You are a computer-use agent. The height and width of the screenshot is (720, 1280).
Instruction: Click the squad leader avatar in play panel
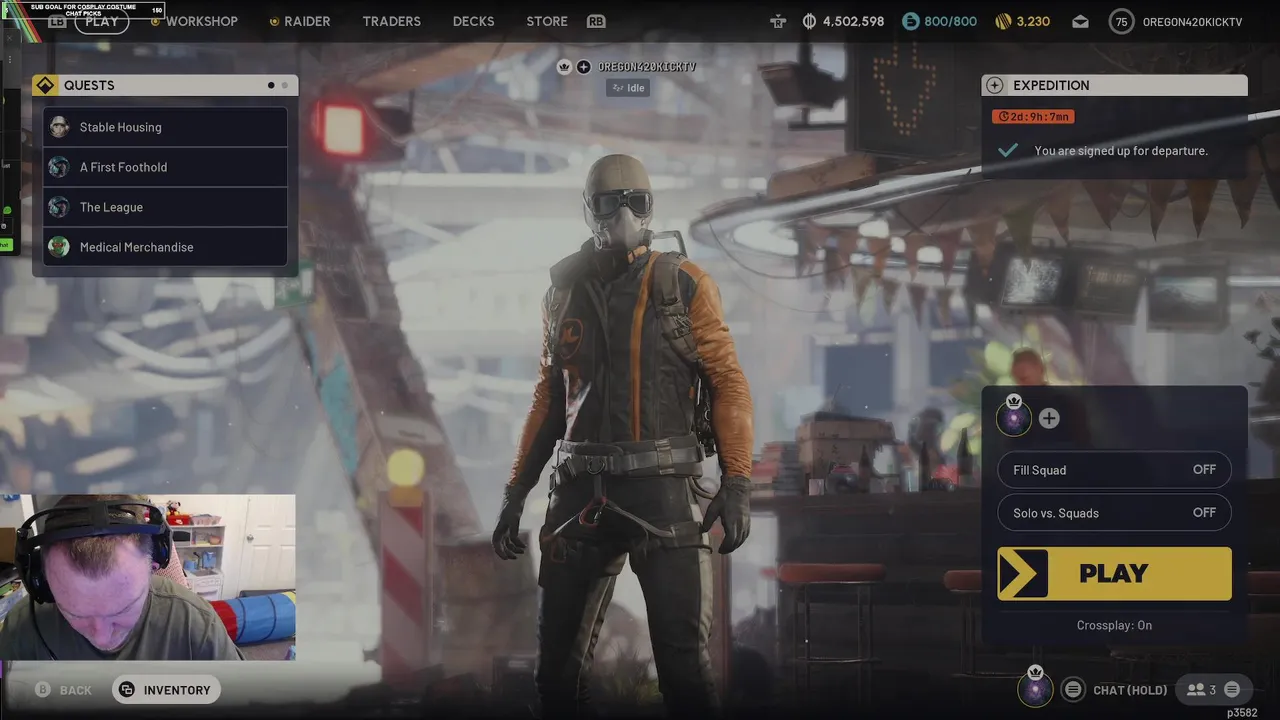coord(1014,418)
